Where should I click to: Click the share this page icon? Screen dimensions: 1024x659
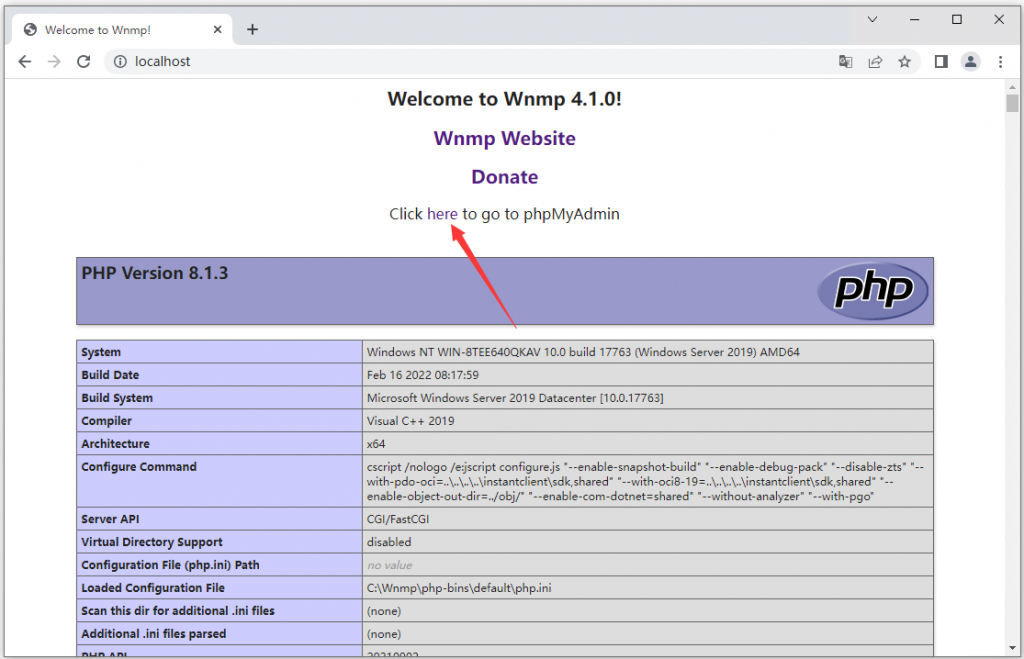click(875, 61)
